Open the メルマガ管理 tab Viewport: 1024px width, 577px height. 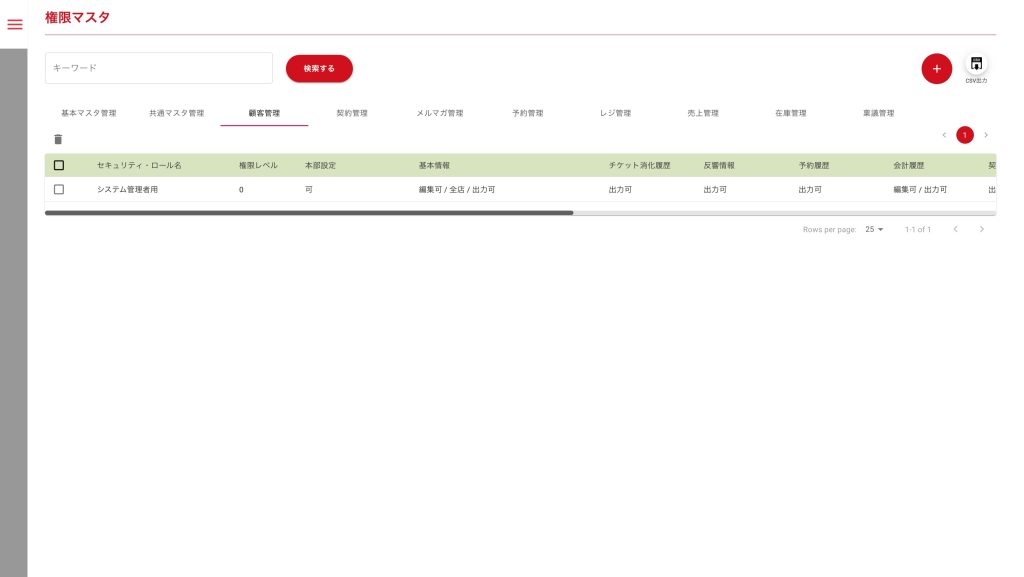440,113
